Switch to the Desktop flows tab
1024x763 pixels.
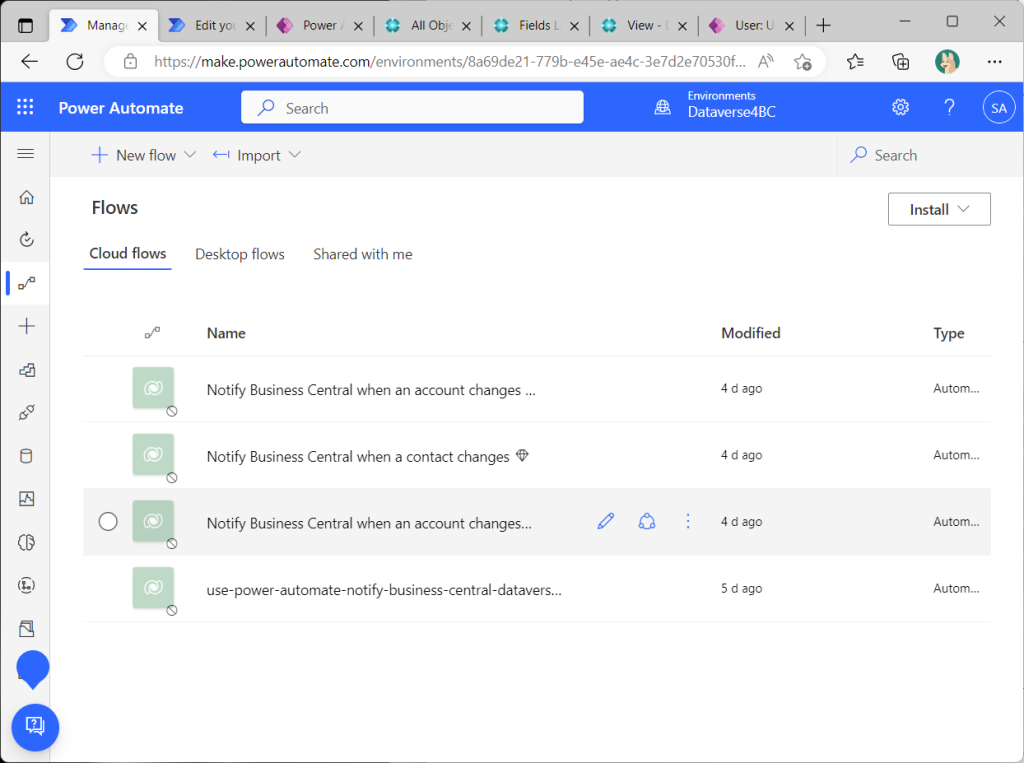[240, 254]
